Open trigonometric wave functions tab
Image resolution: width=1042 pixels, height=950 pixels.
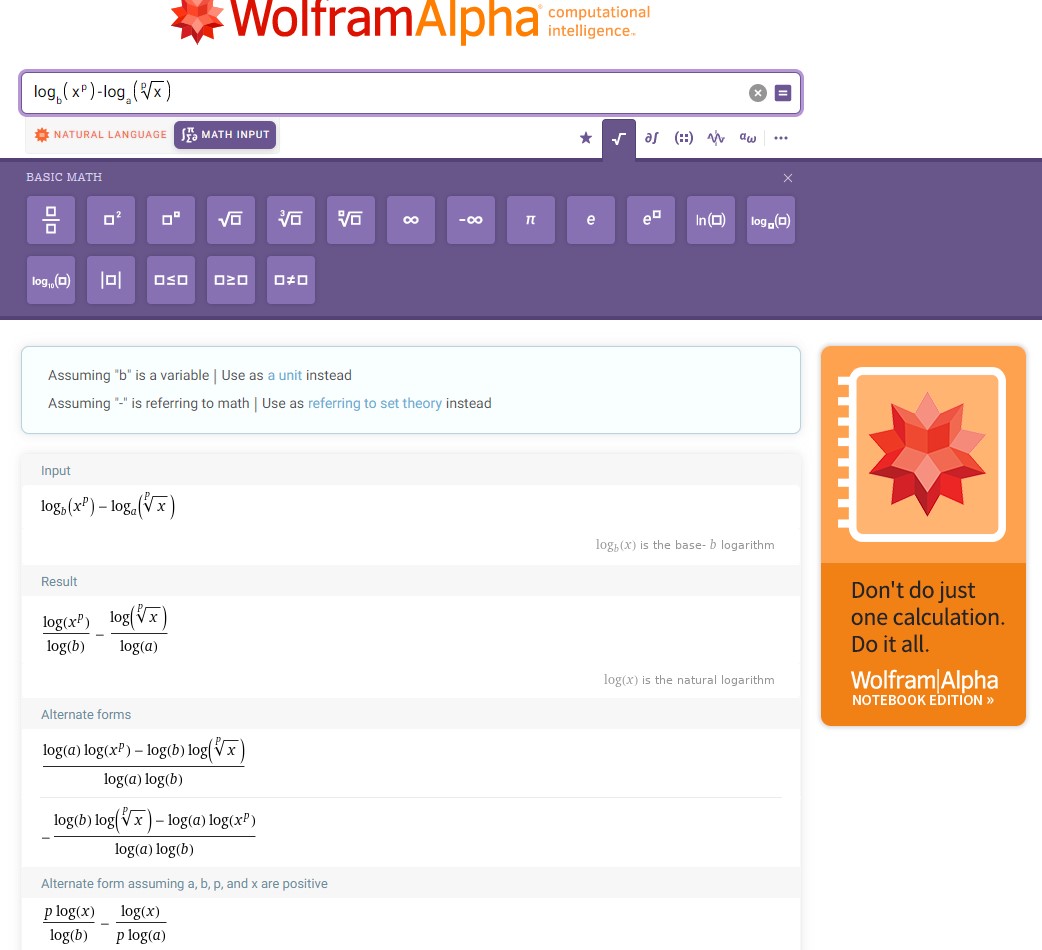point(716,138)
